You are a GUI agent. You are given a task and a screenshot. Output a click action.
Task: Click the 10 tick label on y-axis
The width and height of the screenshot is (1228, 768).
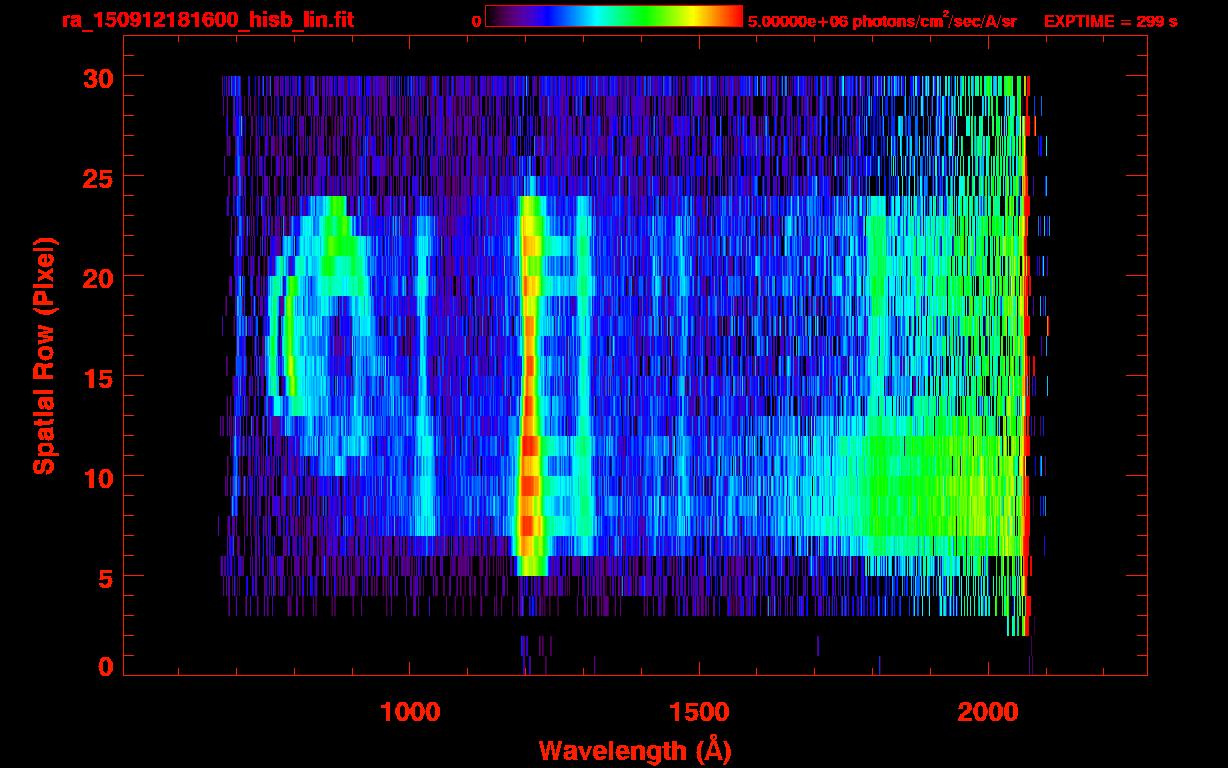click(96, 477)
